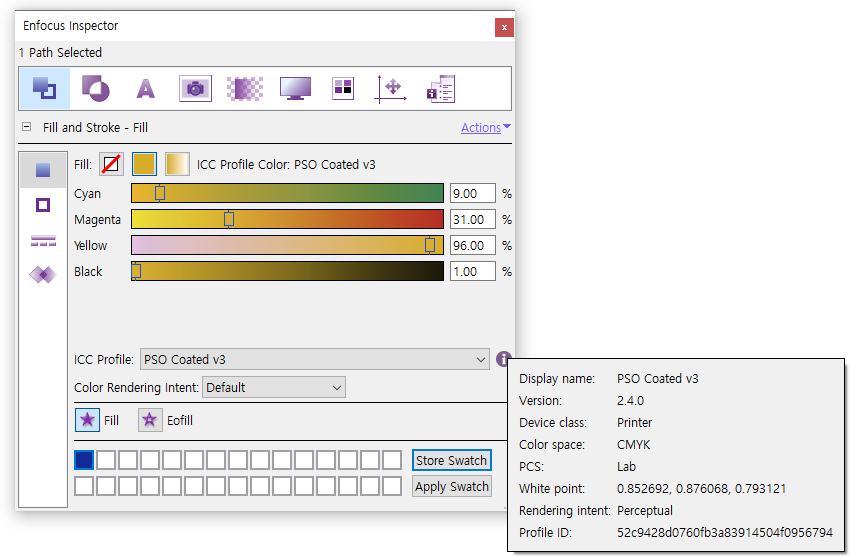The height and width of the screenshot is (560, 855).
Task: Click the Profile ID value text
Action: click(x=725, y=532)
